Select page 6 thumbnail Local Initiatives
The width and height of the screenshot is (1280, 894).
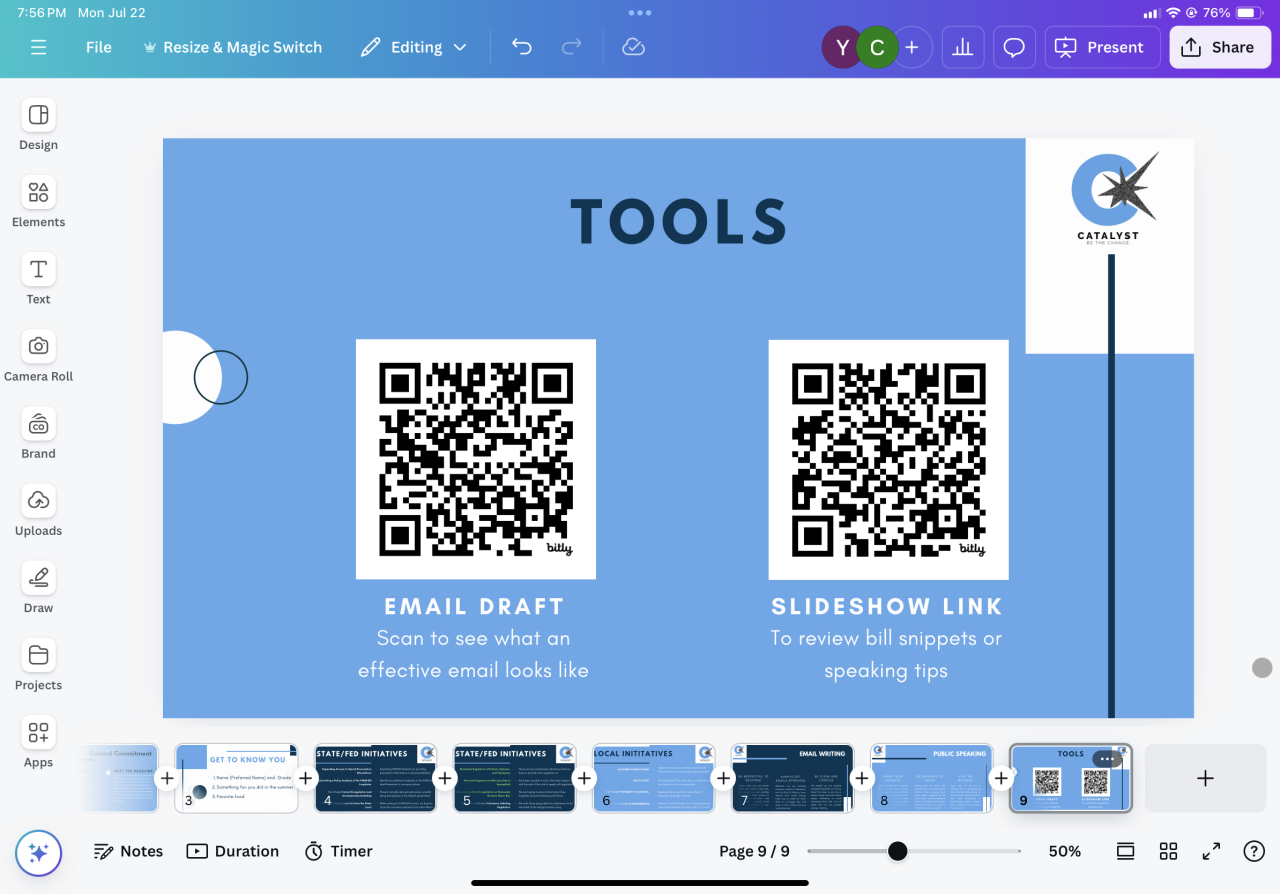(653, 778)
